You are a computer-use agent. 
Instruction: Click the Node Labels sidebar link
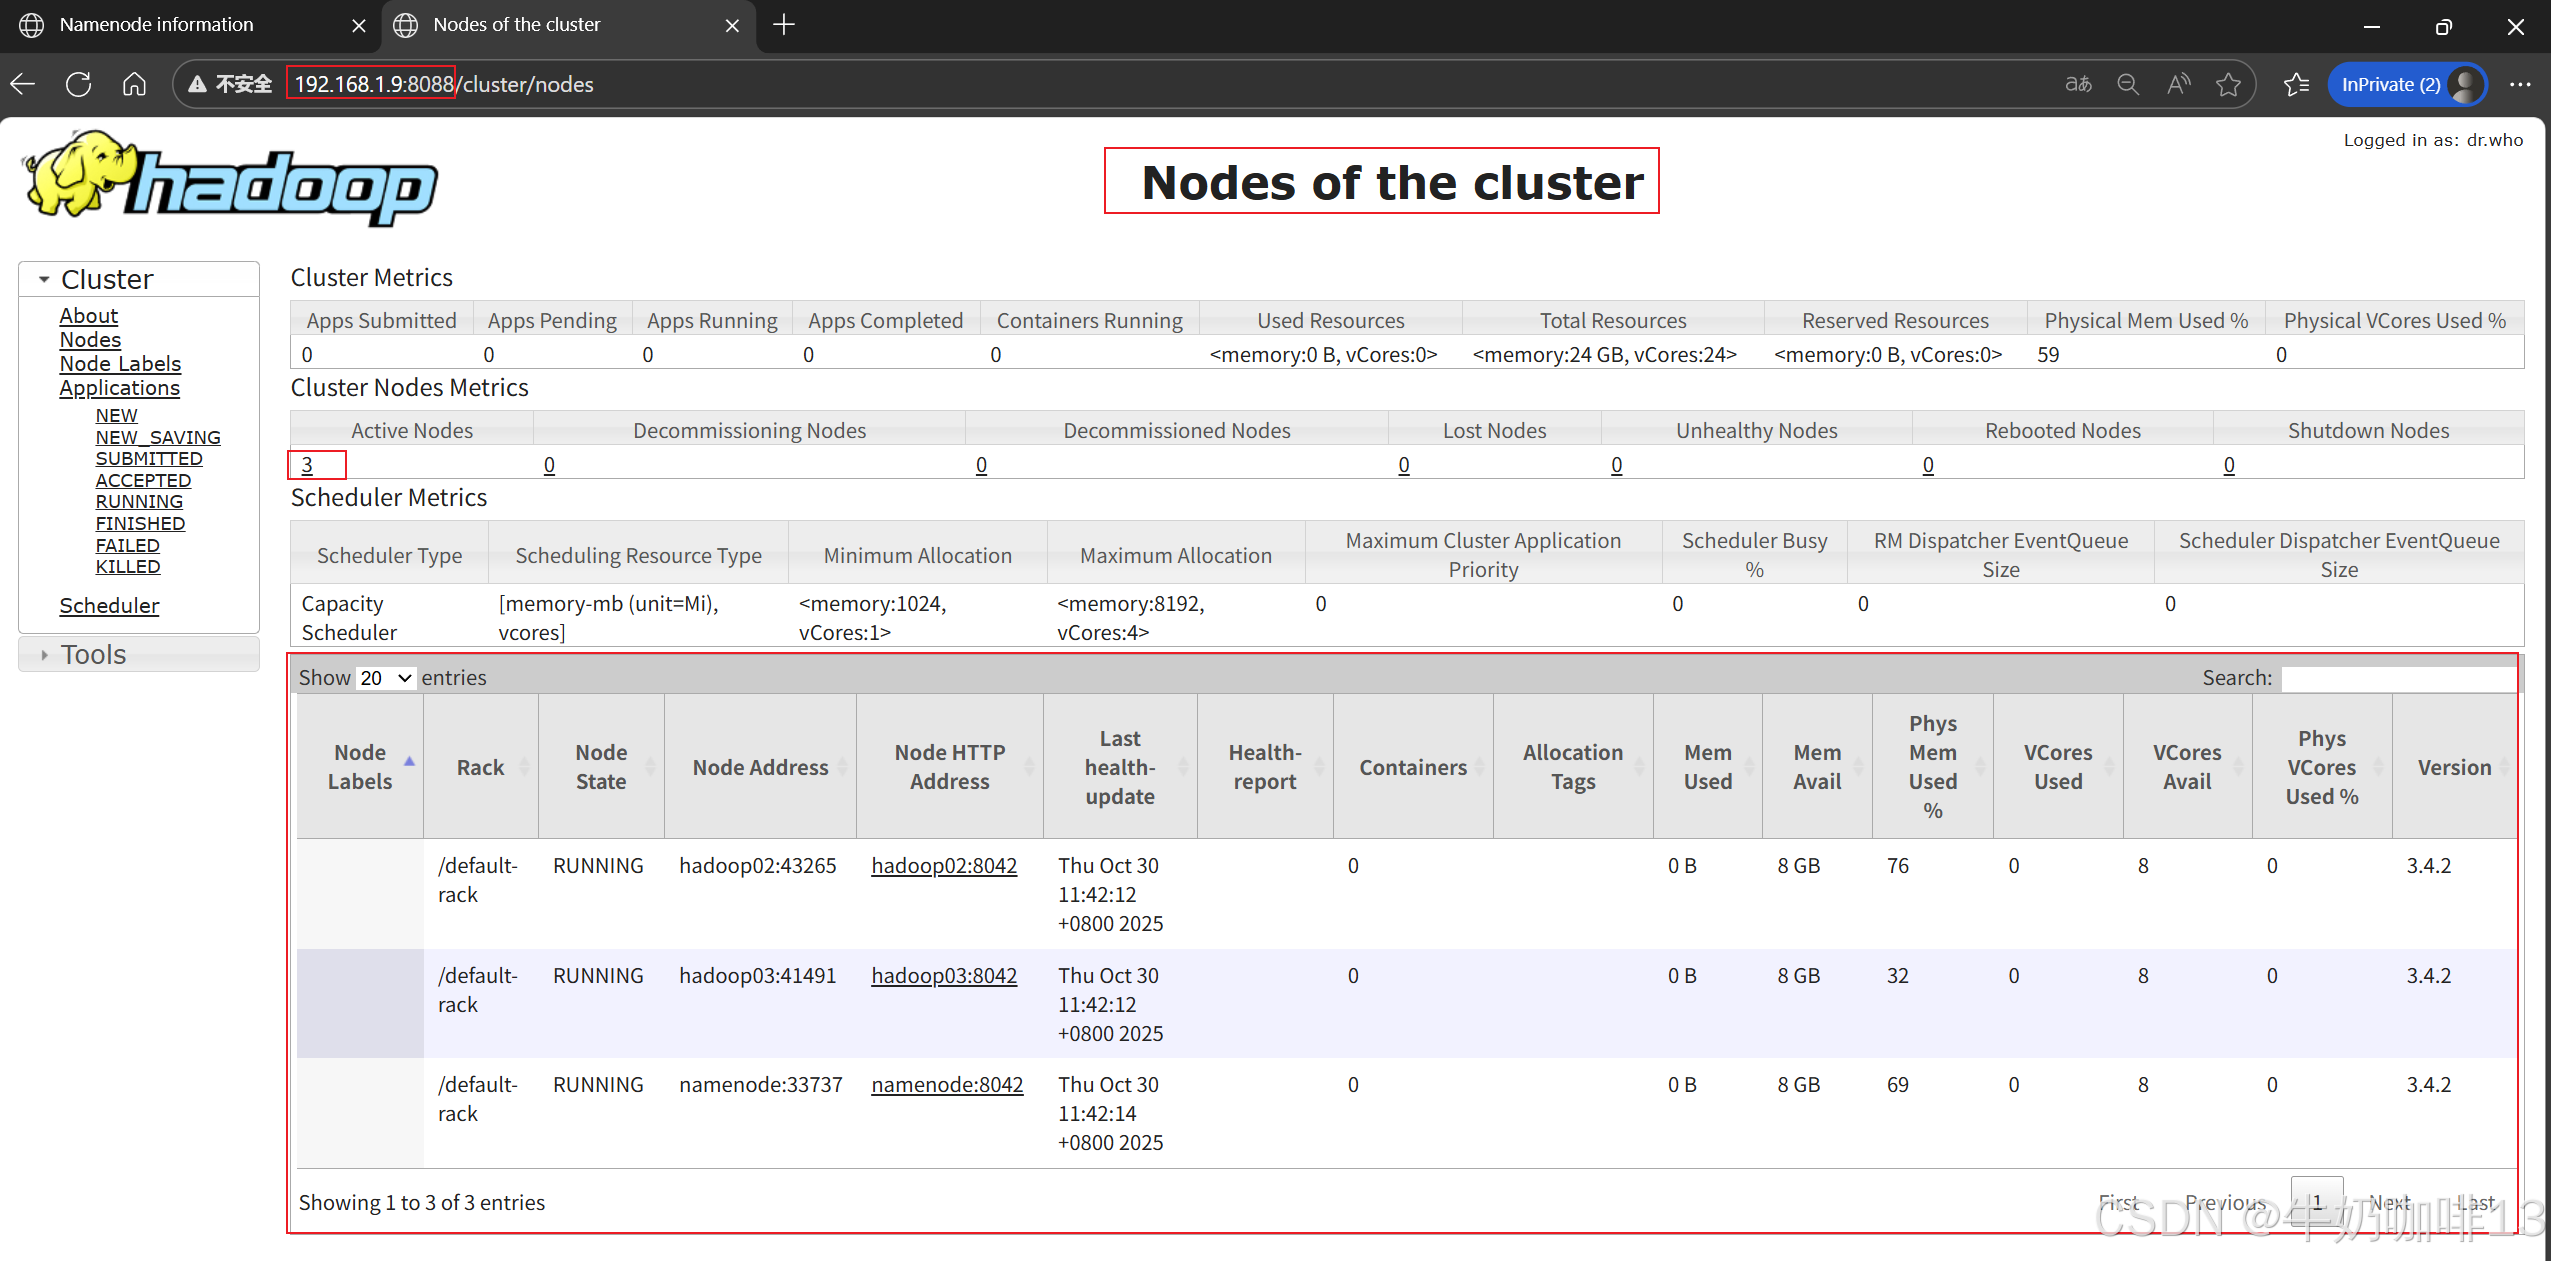pyautogui.click(x=120, y=364)
